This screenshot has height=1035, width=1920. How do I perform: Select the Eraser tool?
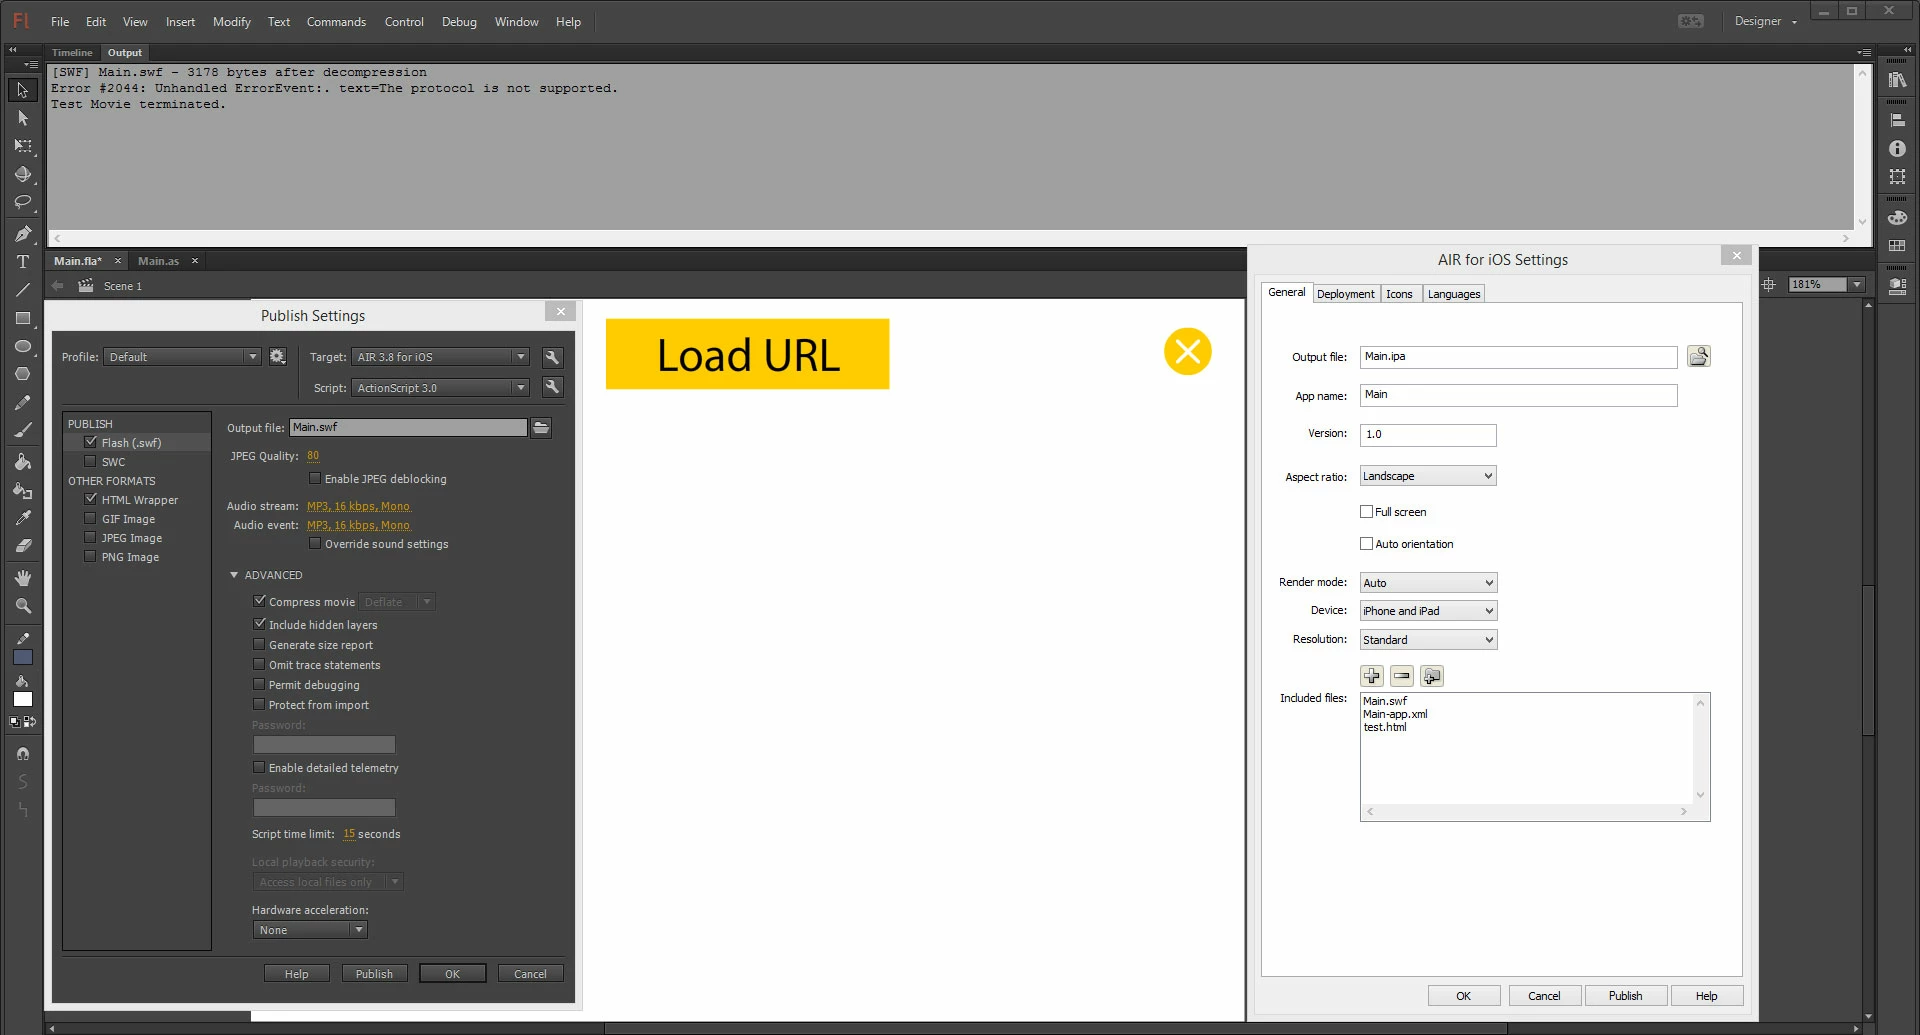[x=22, y=546]
